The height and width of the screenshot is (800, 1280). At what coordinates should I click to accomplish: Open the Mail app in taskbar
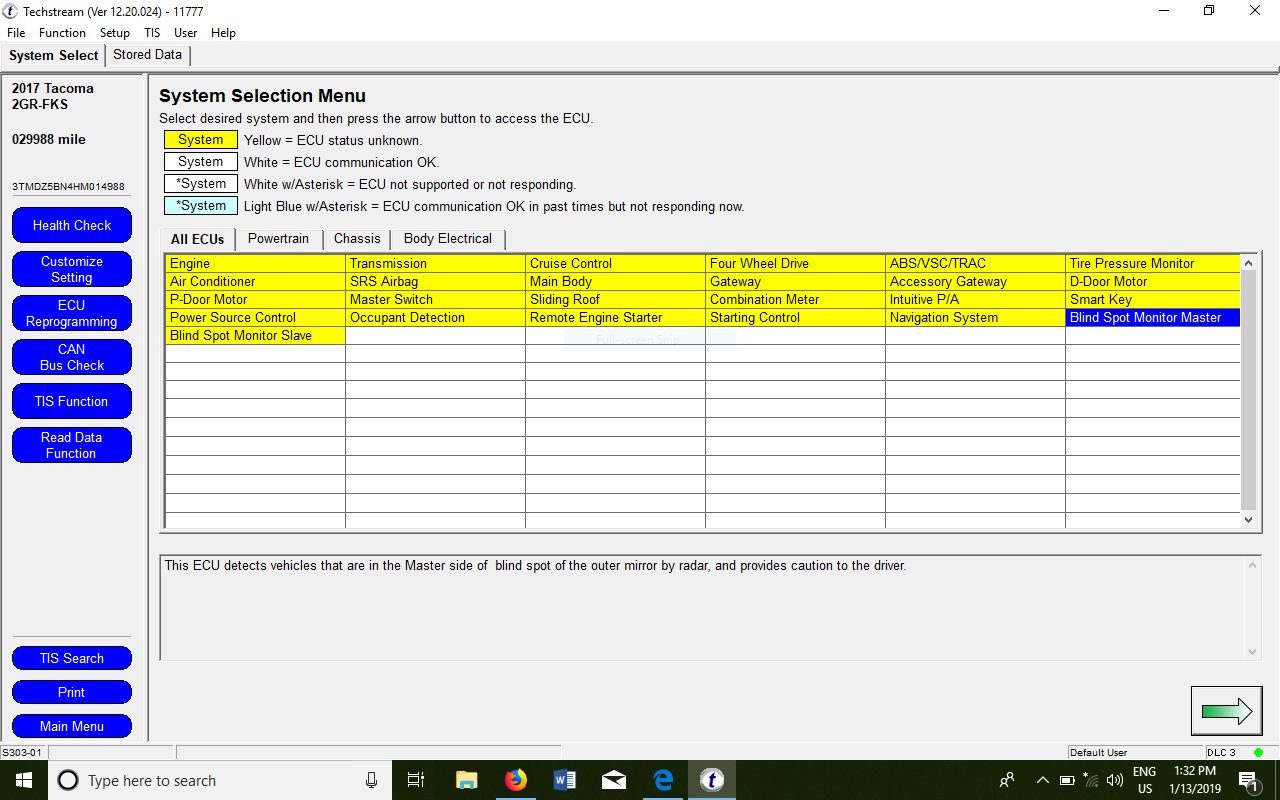(613, 780)
